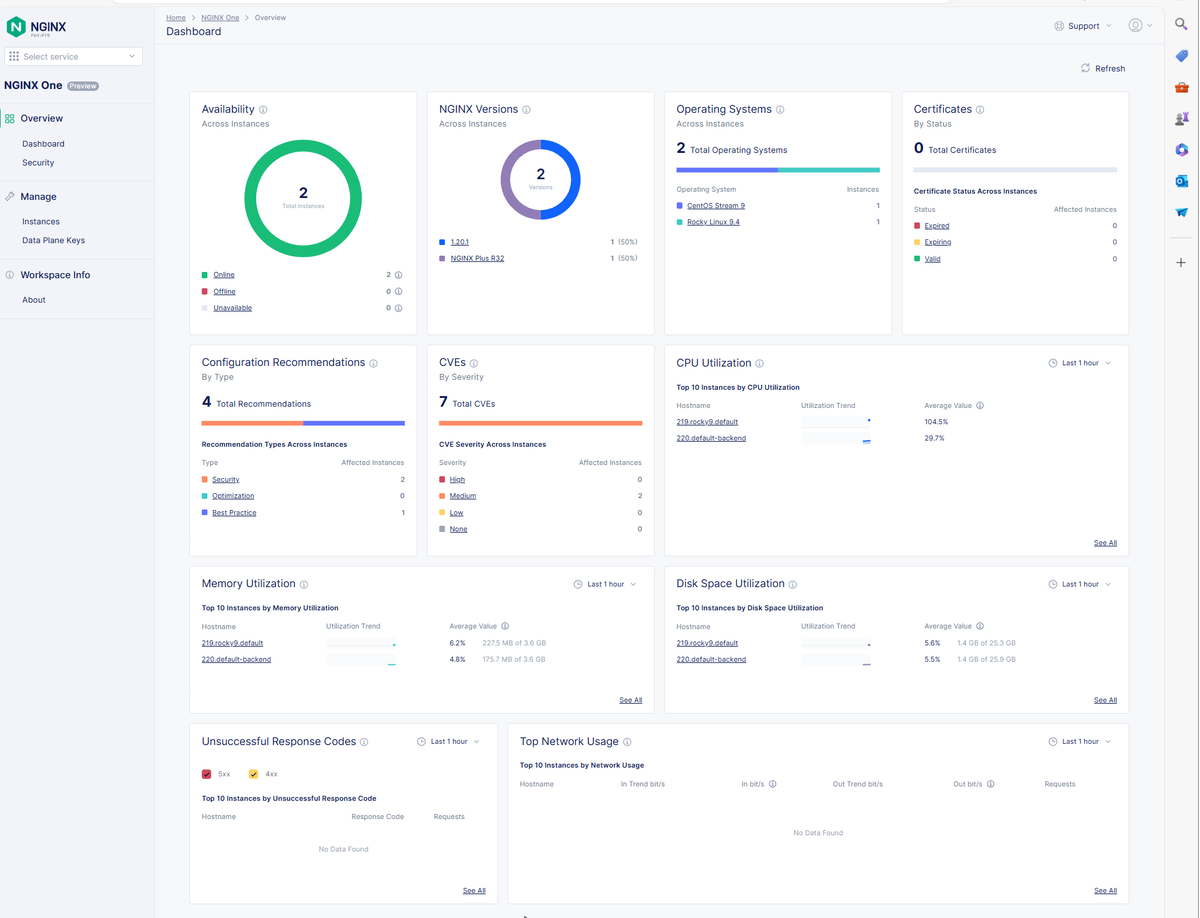This screenshot has height=918, width=1200.
Task: Click the Refresh button
Action: (x=1103, y=69)
